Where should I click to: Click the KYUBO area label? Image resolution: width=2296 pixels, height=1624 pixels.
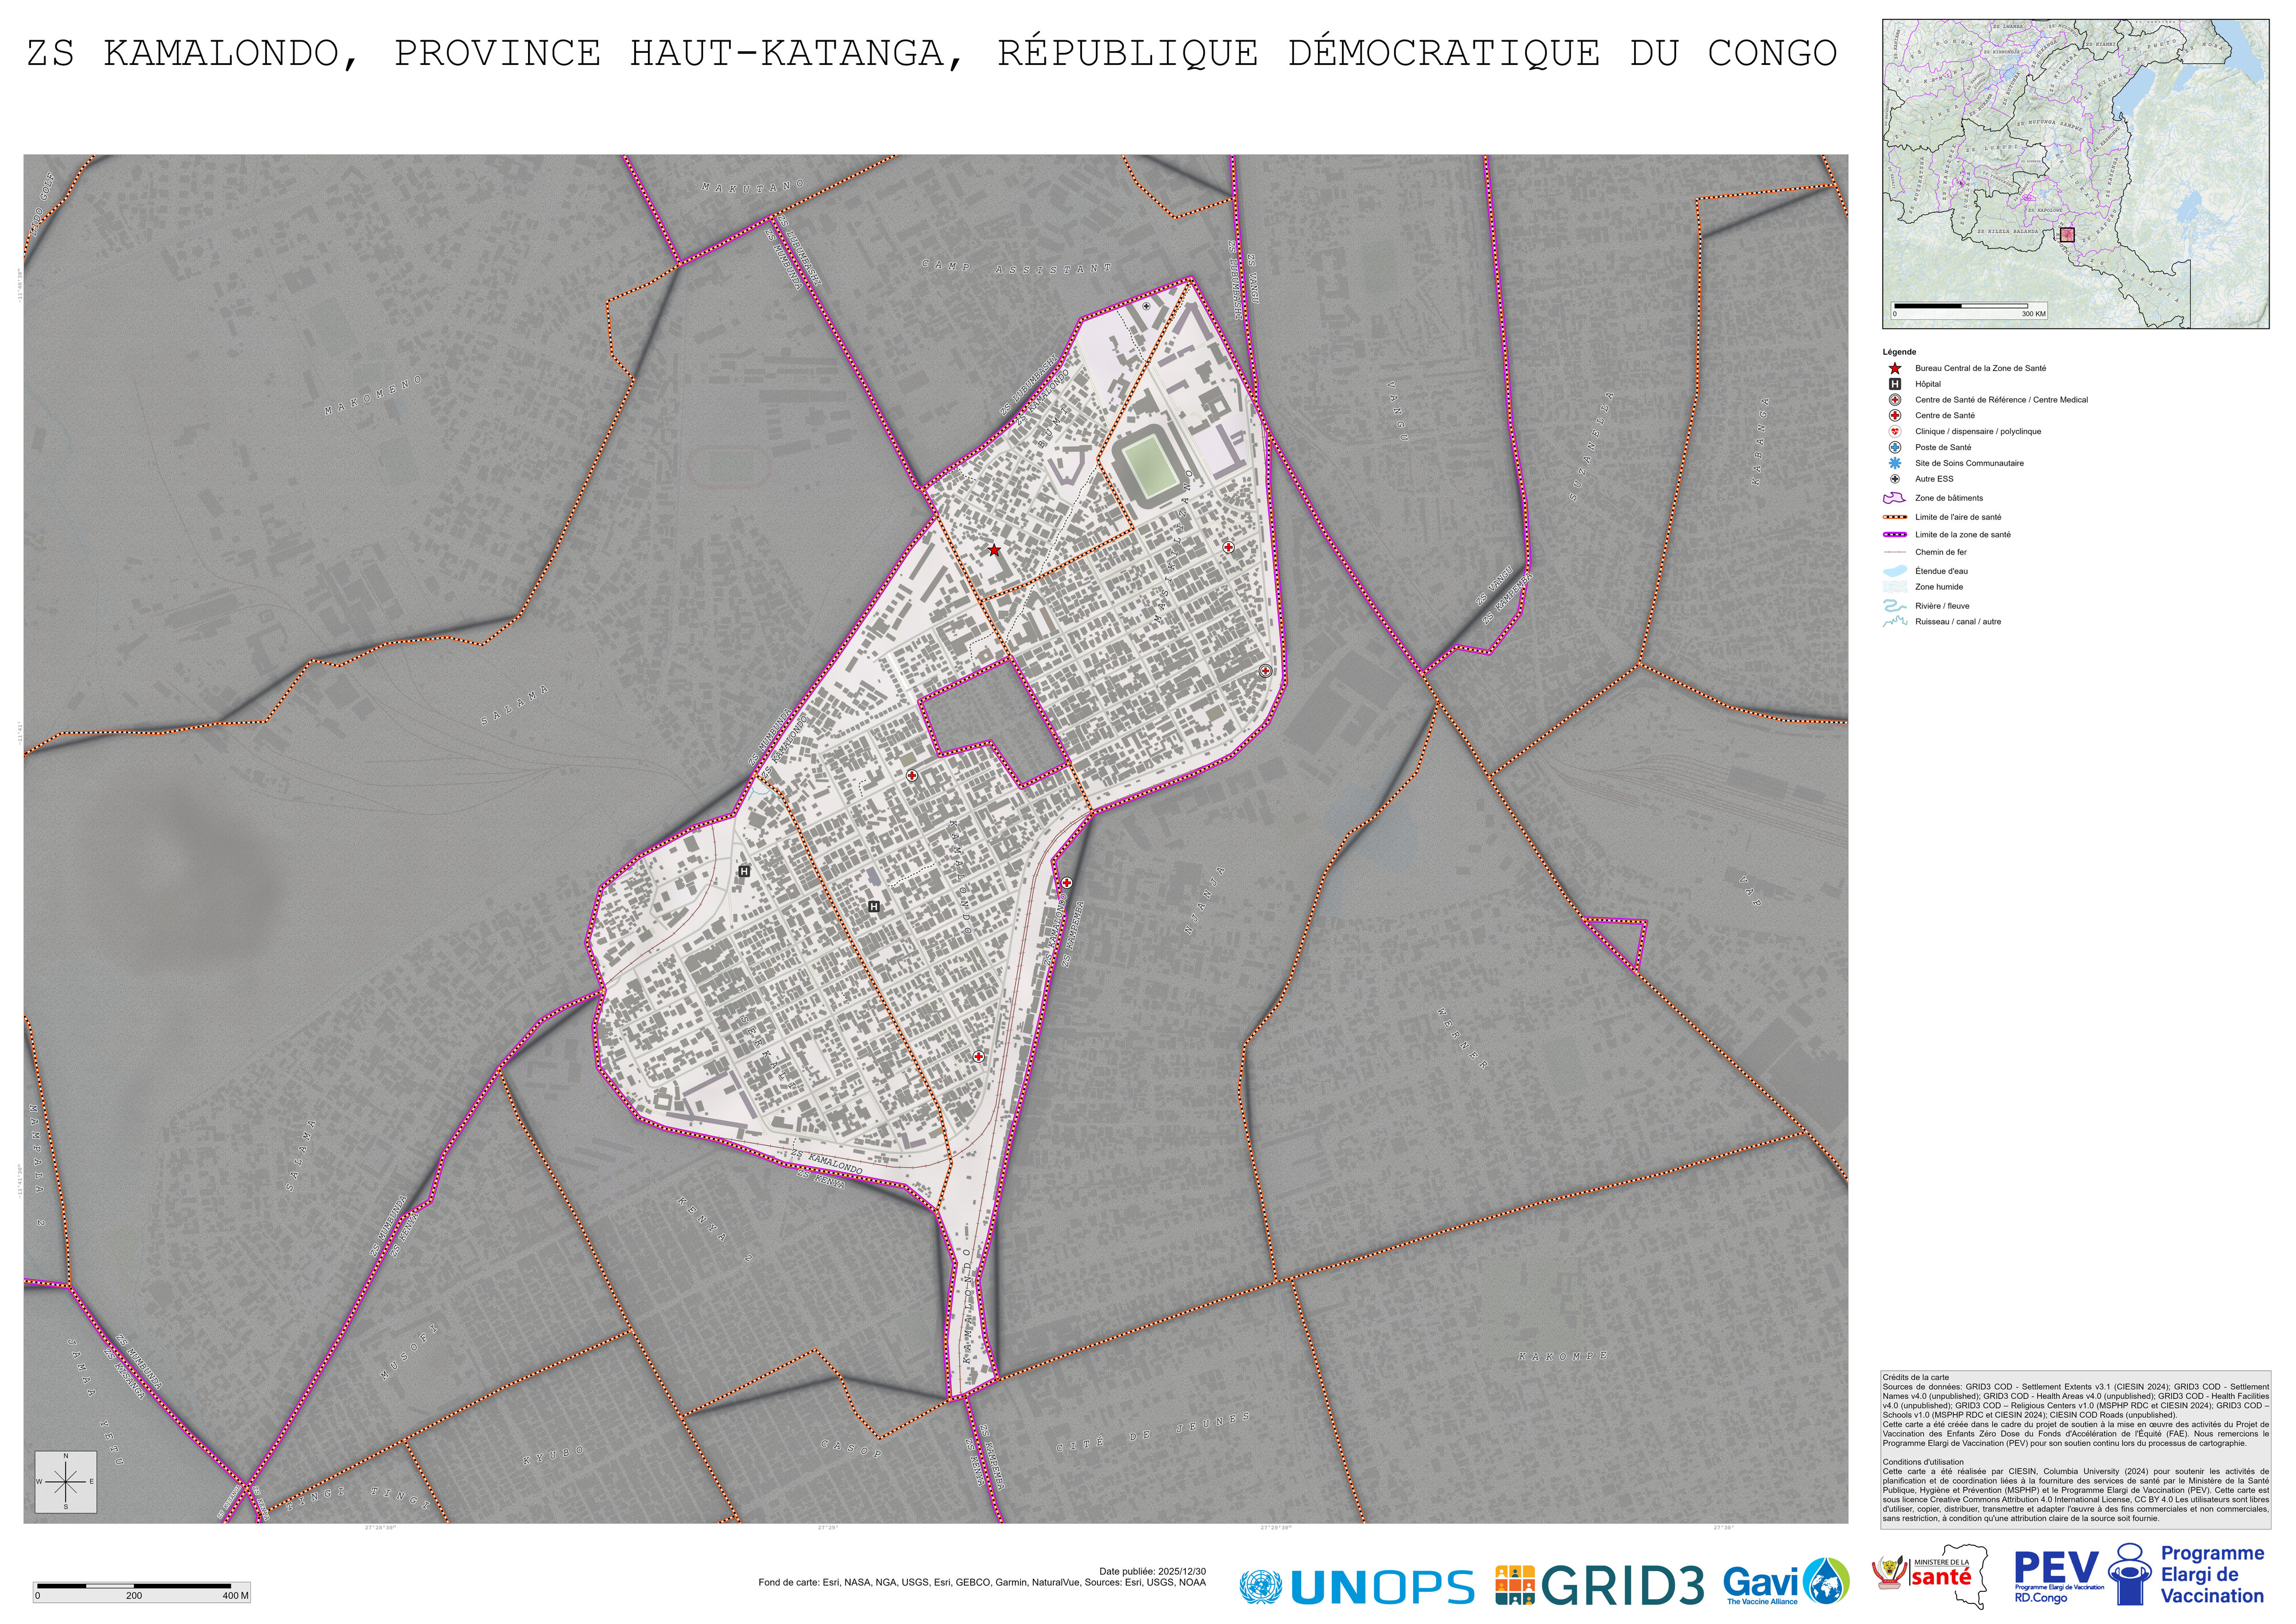tap(553, 1455)
